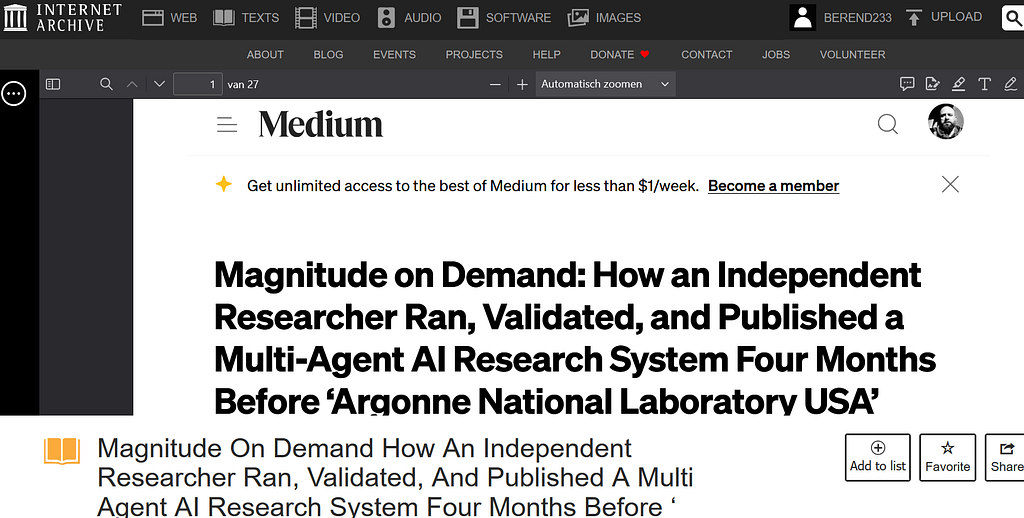
Task: Zoom out the PDF with minus
Action: click(x=495, y=84)
